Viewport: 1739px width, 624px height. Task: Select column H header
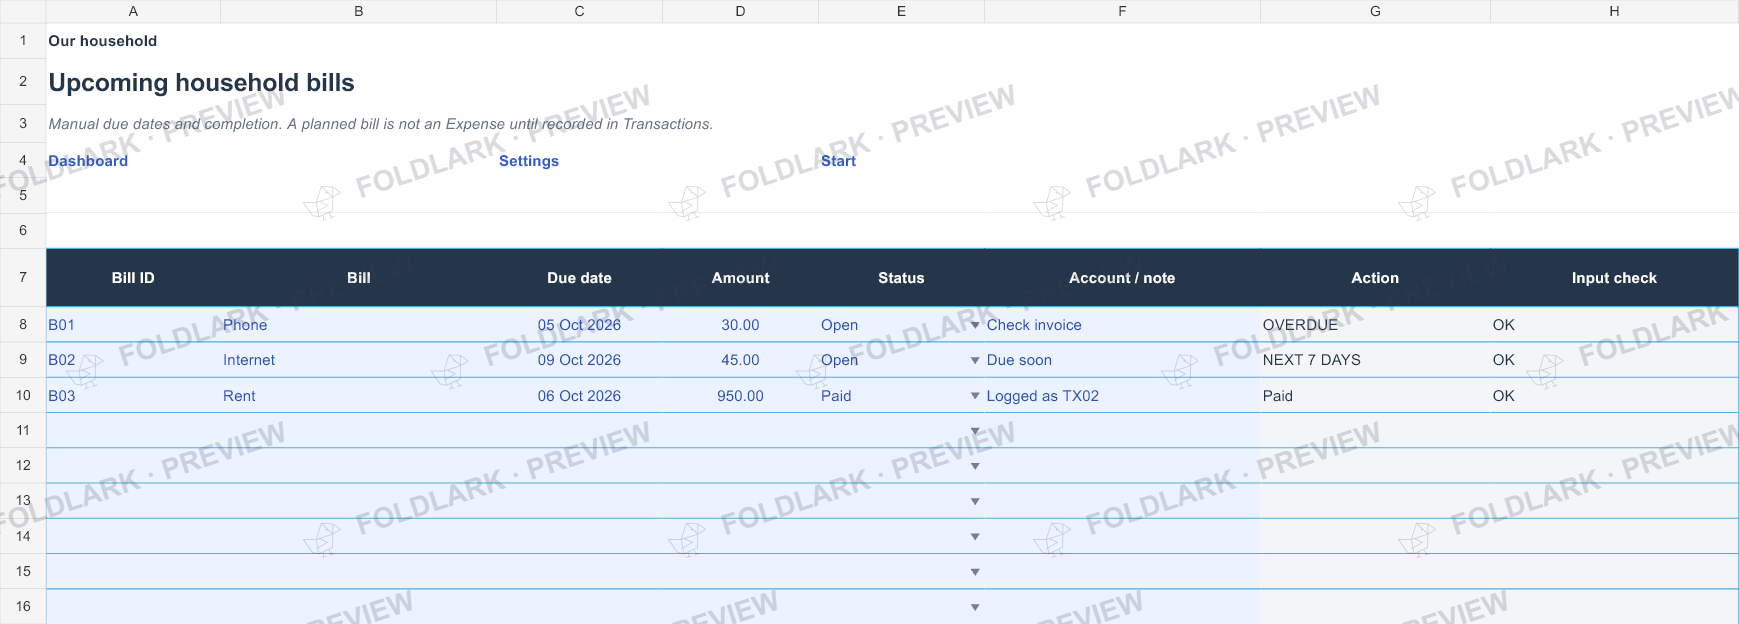click(1614, 11)
